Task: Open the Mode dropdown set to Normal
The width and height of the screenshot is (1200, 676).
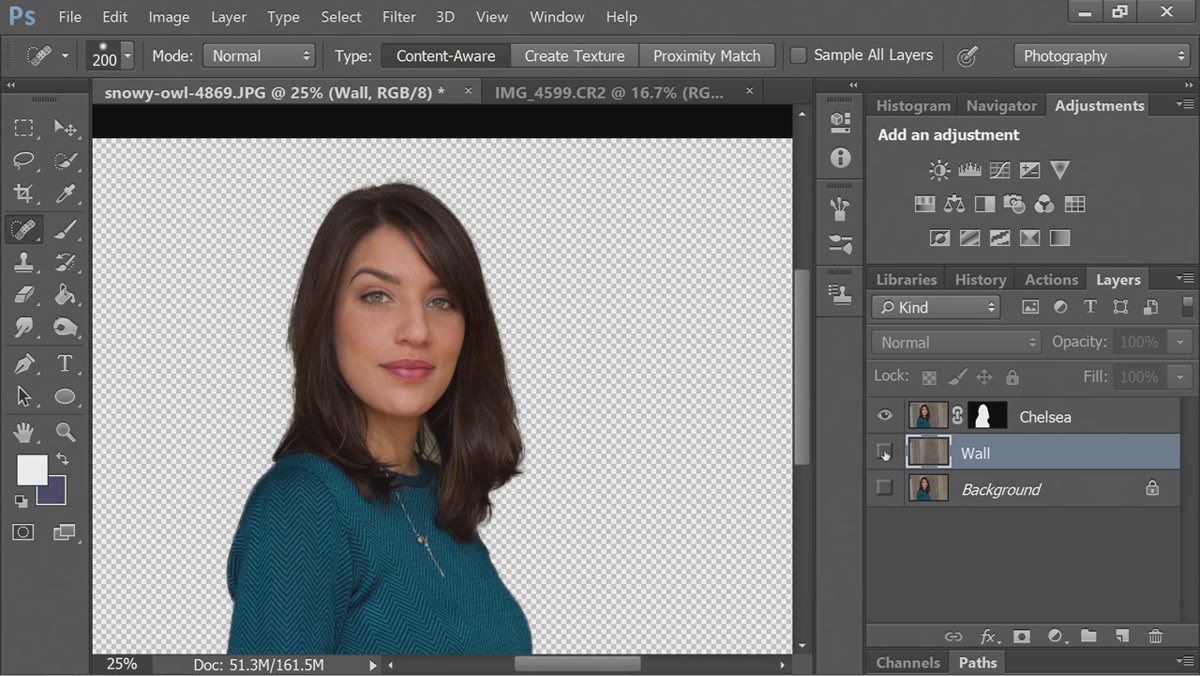Action: coord(259,56)
